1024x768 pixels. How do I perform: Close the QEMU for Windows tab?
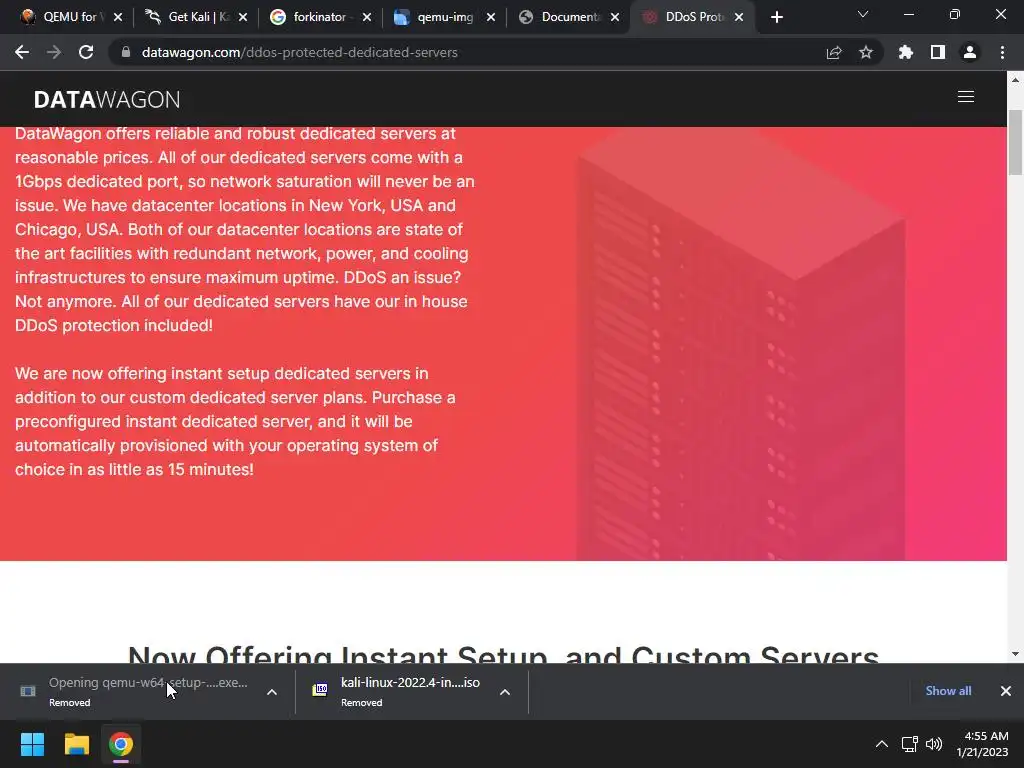click(x=118, y=18)
